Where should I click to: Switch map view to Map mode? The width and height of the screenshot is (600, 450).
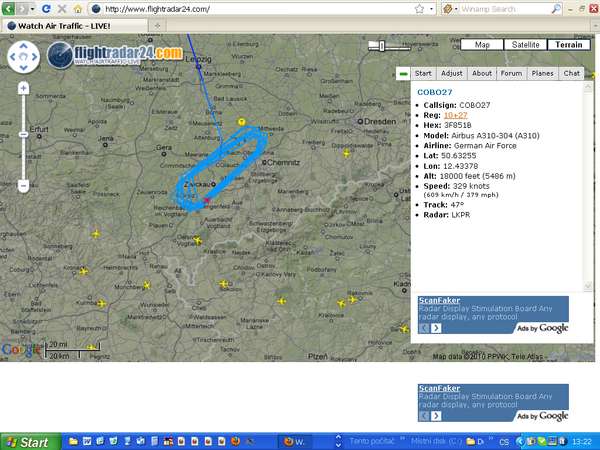tap(482, 45)
